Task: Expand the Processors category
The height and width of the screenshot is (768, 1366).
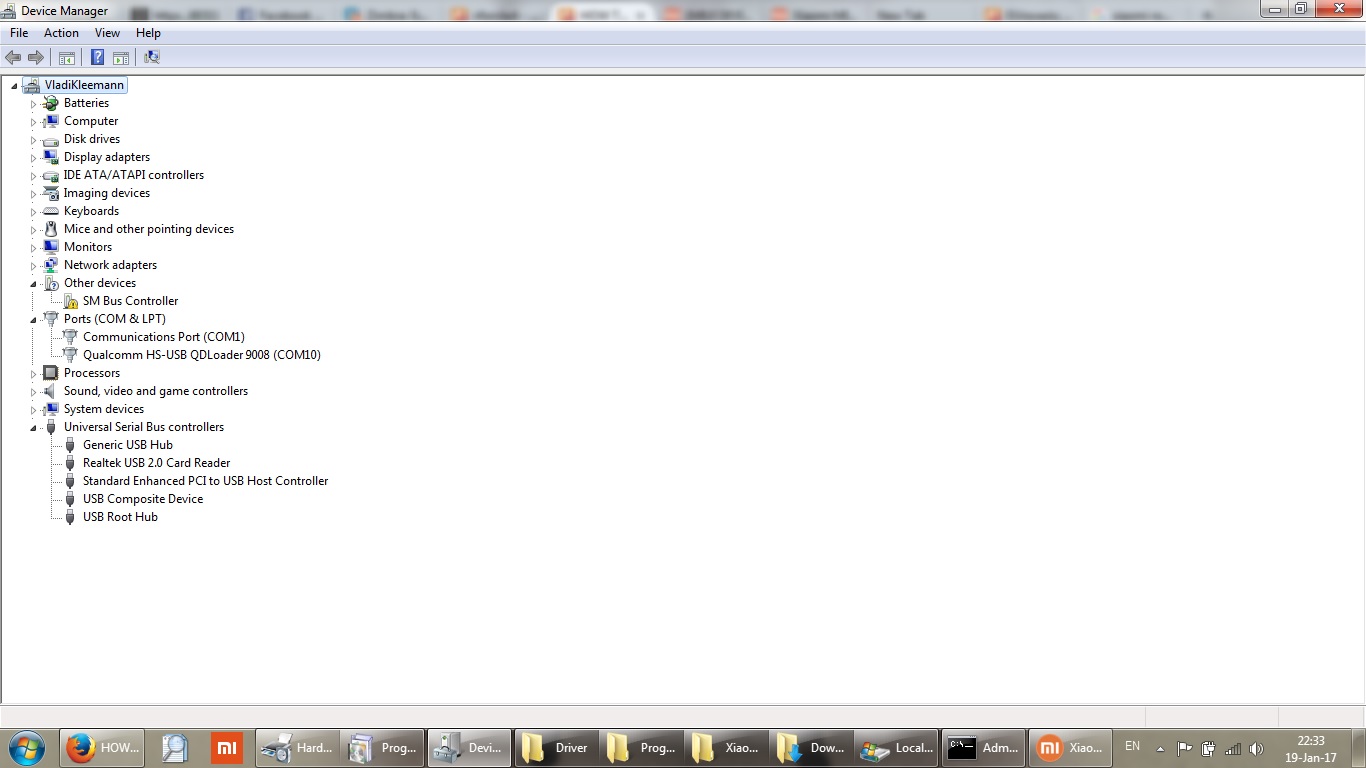Action: point(33,374)
